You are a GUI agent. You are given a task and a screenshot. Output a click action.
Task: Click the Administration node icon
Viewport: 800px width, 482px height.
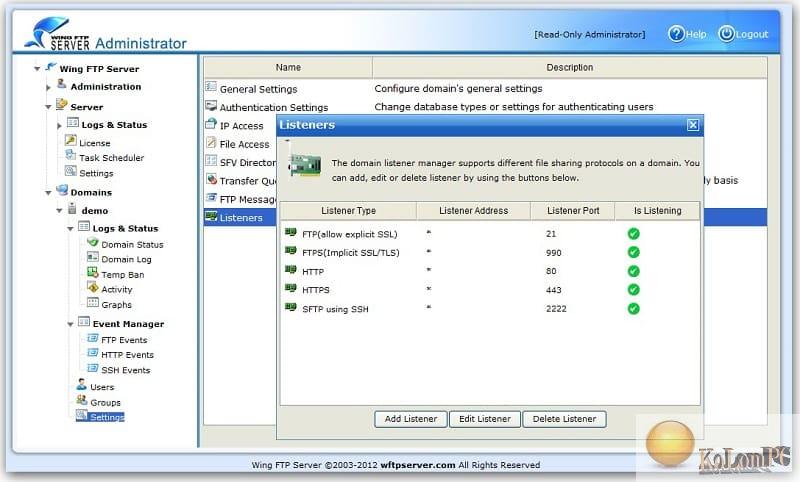tap(62, 84)
